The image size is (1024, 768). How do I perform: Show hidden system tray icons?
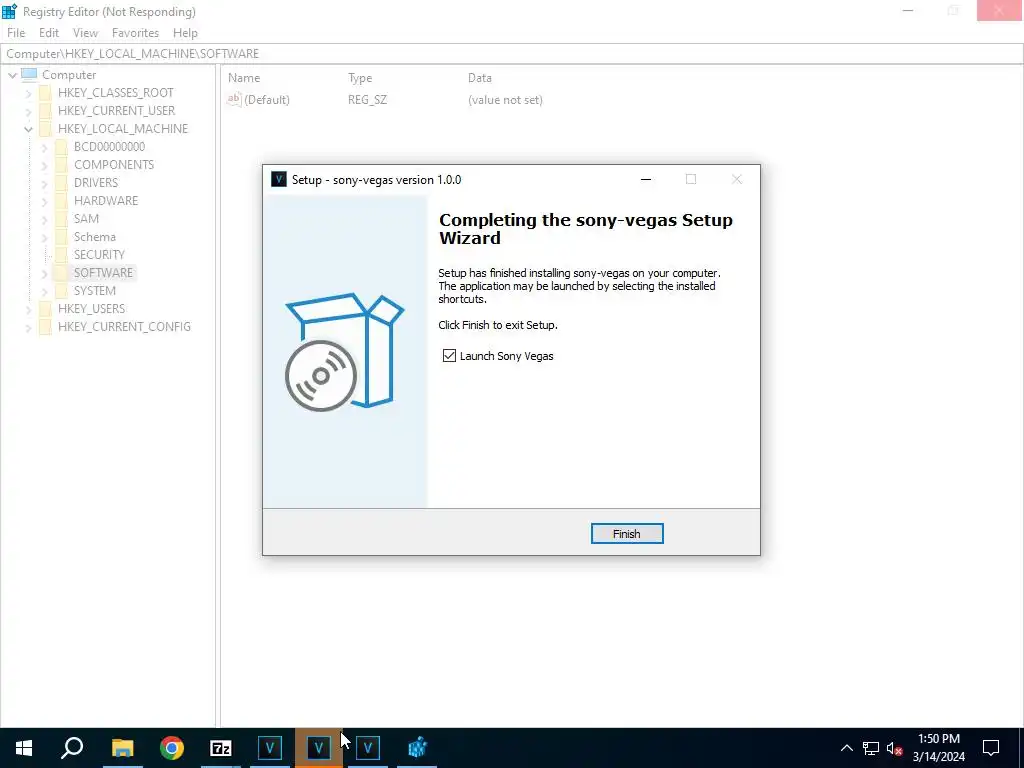pyautogui.click(x=846, y=748)
